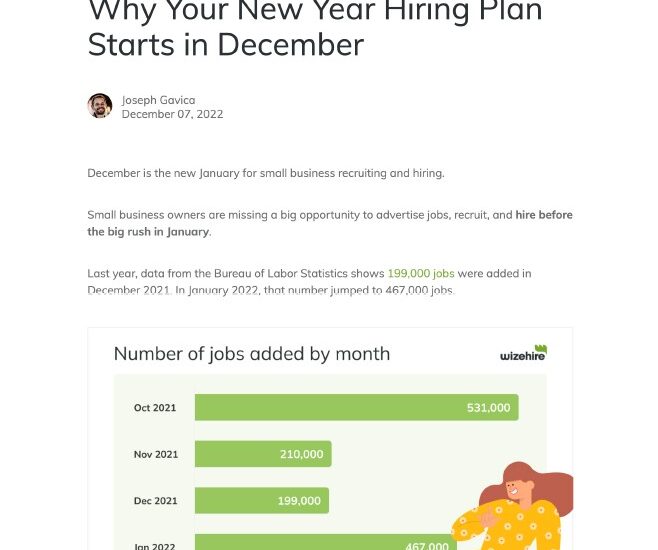Click the 199,000 value inside Dec bar
This screenshot has width=658, height=550.
[x=299, y=501]
